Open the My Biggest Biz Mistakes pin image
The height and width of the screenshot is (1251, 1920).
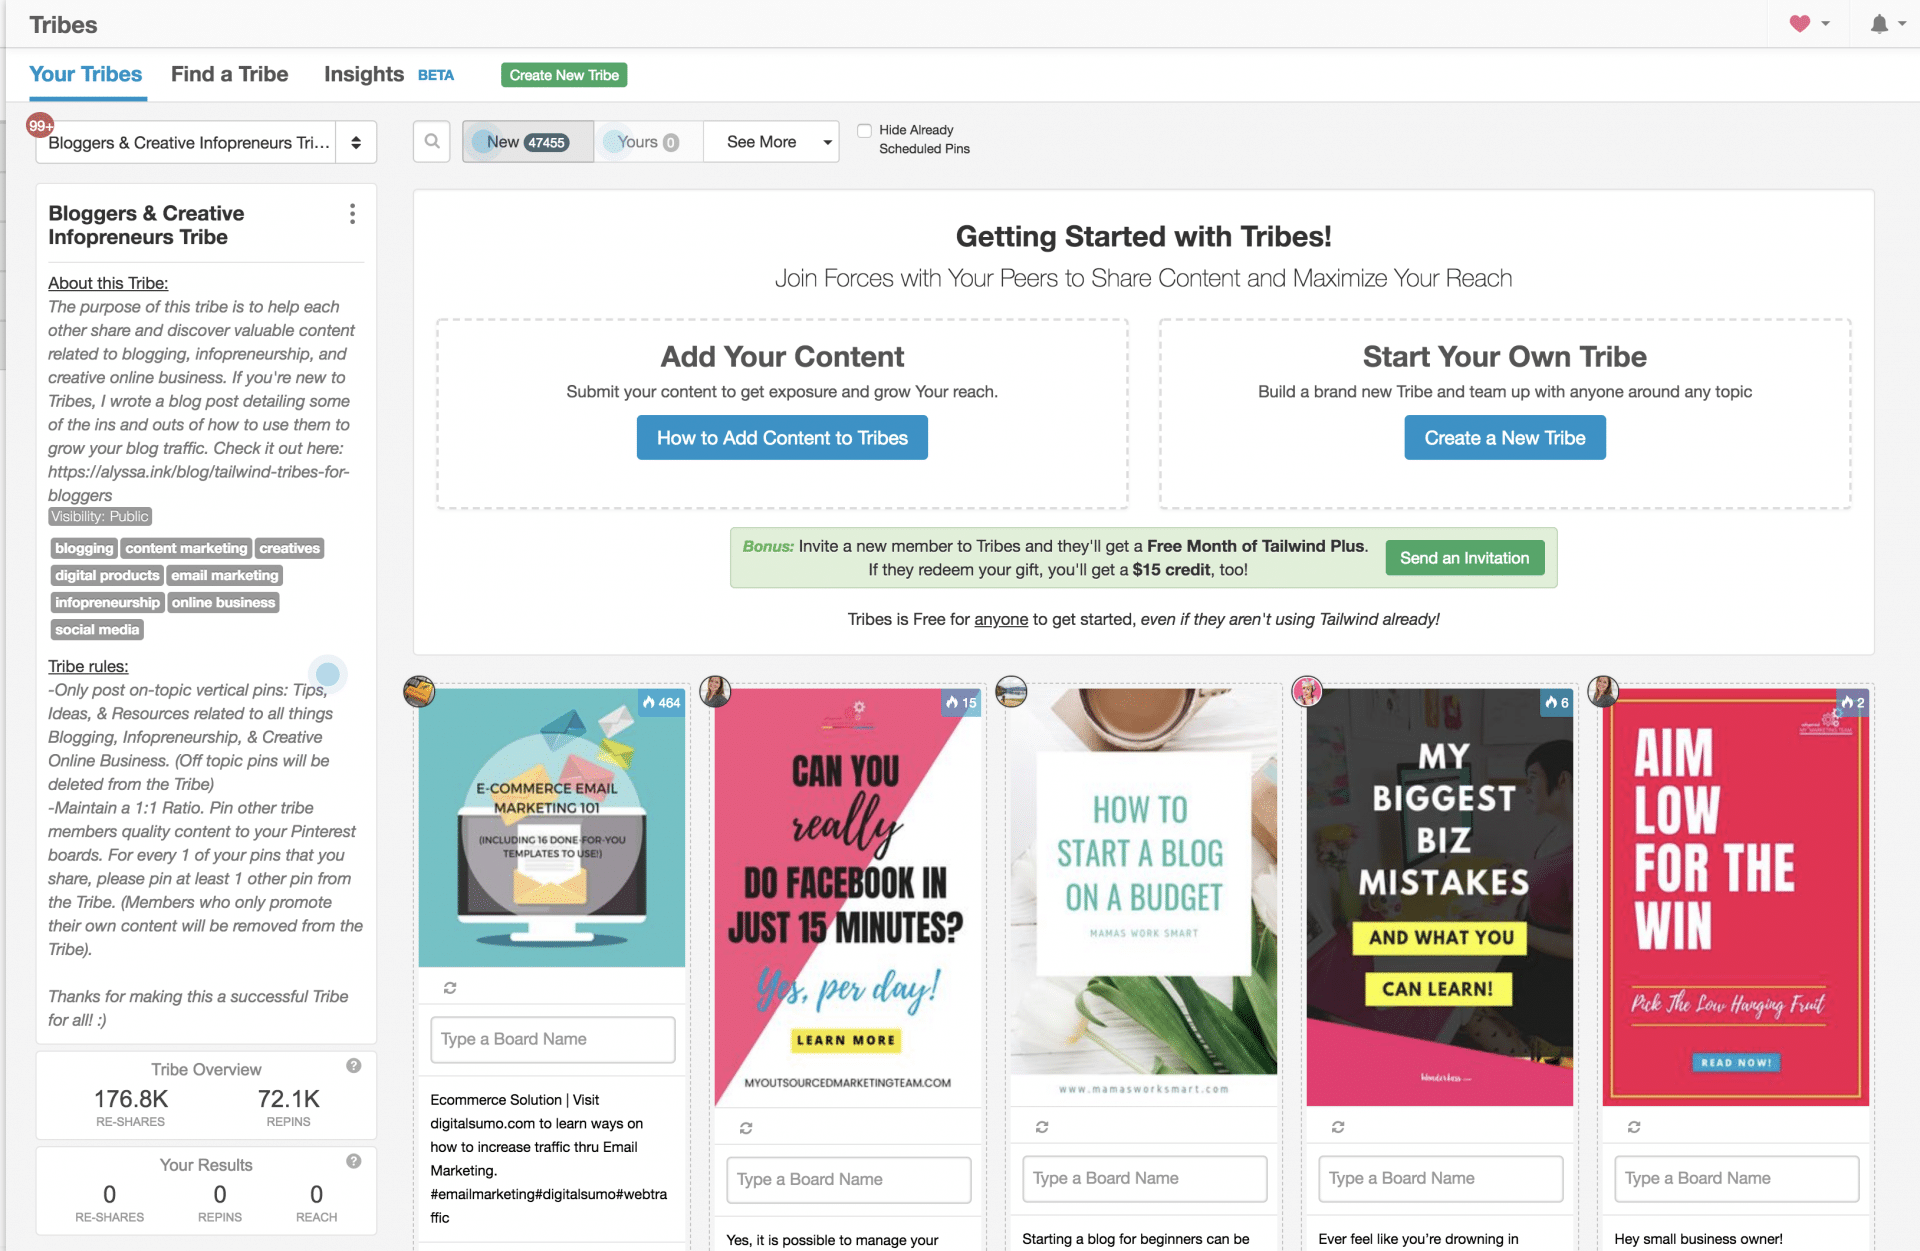(1440, 897)
